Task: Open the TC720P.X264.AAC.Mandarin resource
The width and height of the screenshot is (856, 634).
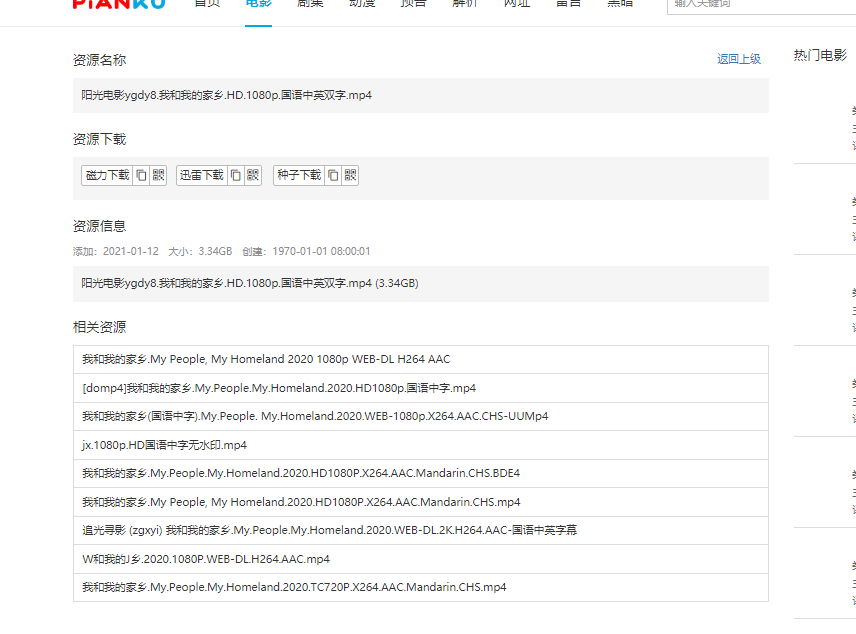Action: click(421, 588)
